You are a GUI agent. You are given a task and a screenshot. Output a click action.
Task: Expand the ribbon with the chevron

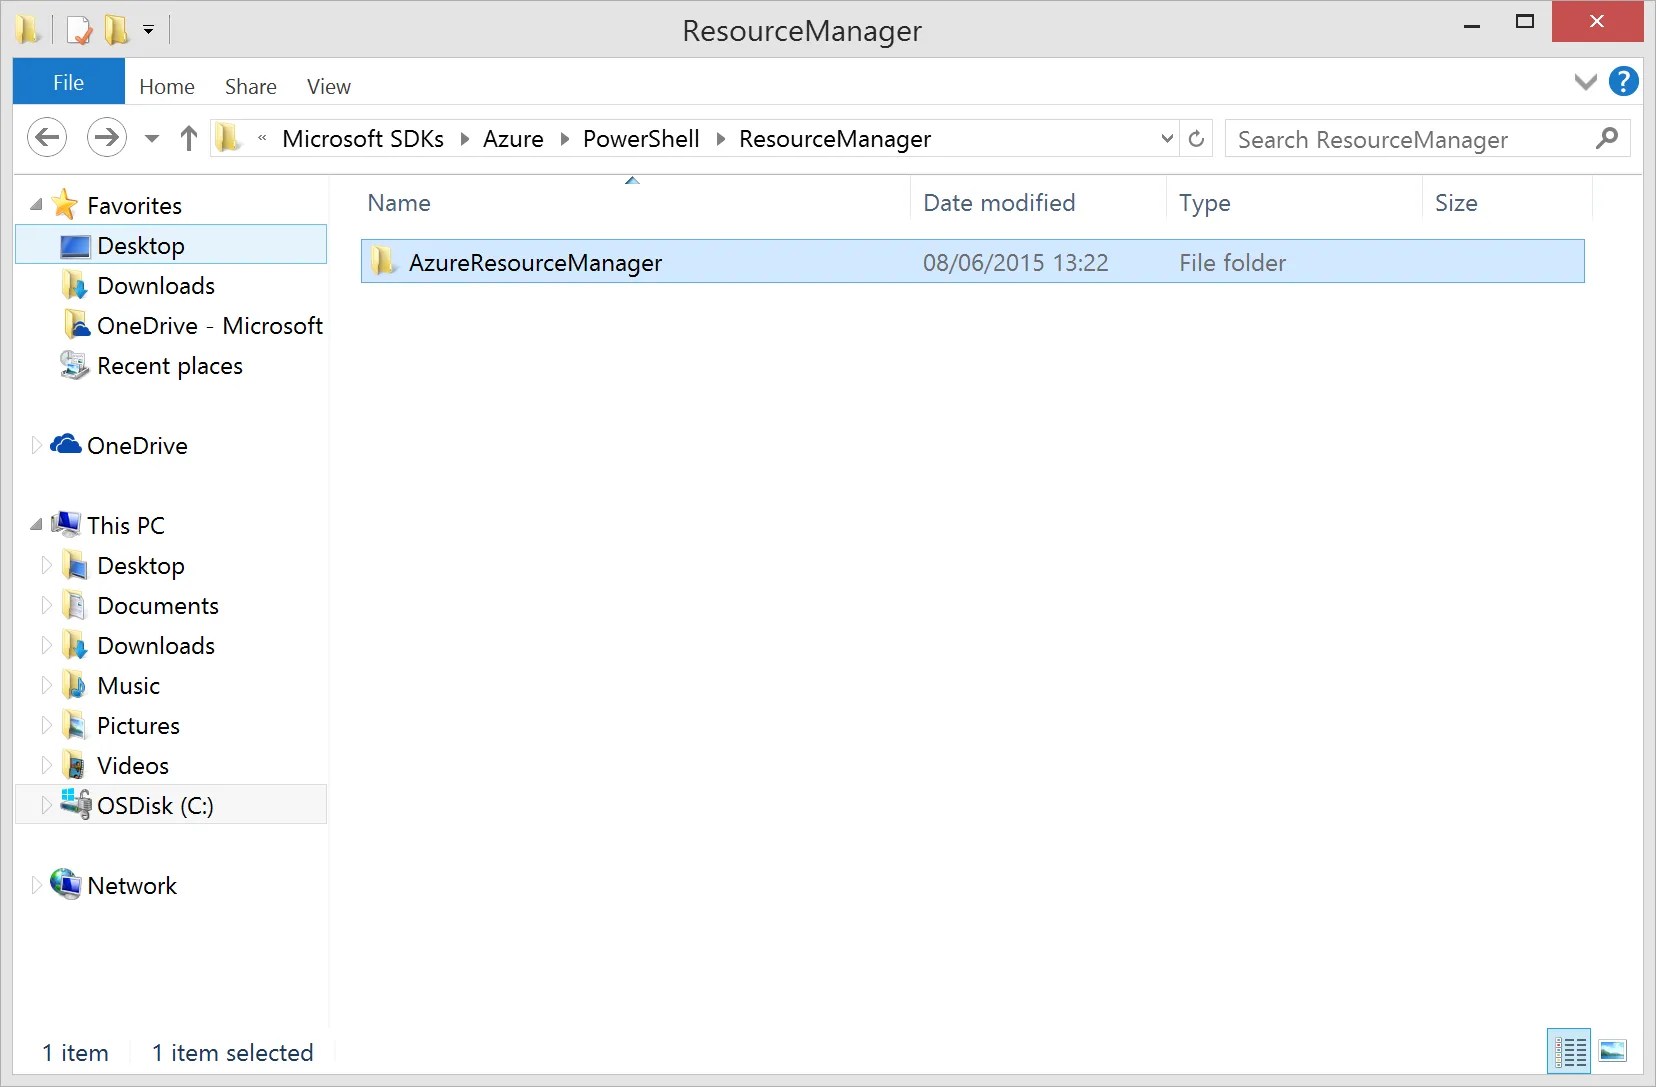click(1585, 82)
